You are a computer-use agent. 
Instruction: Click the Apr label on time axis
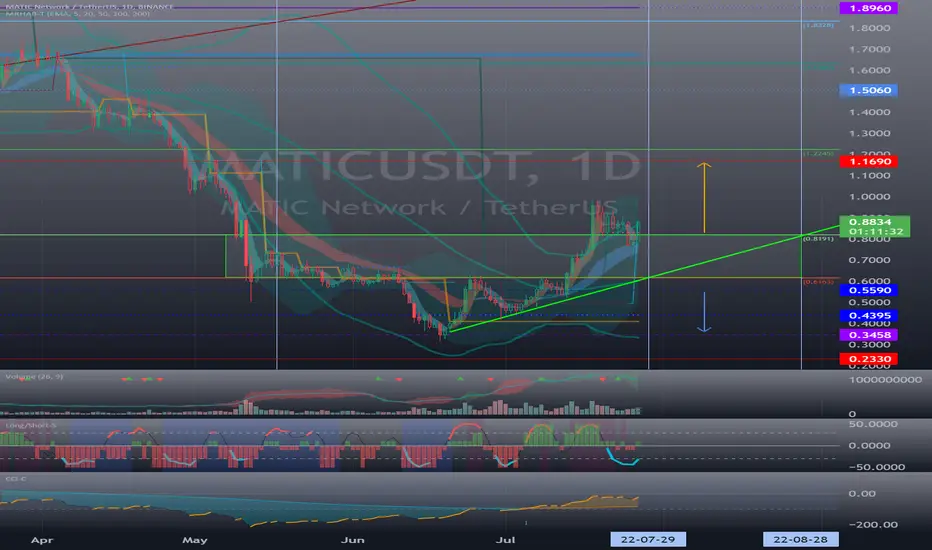[42, 540]
